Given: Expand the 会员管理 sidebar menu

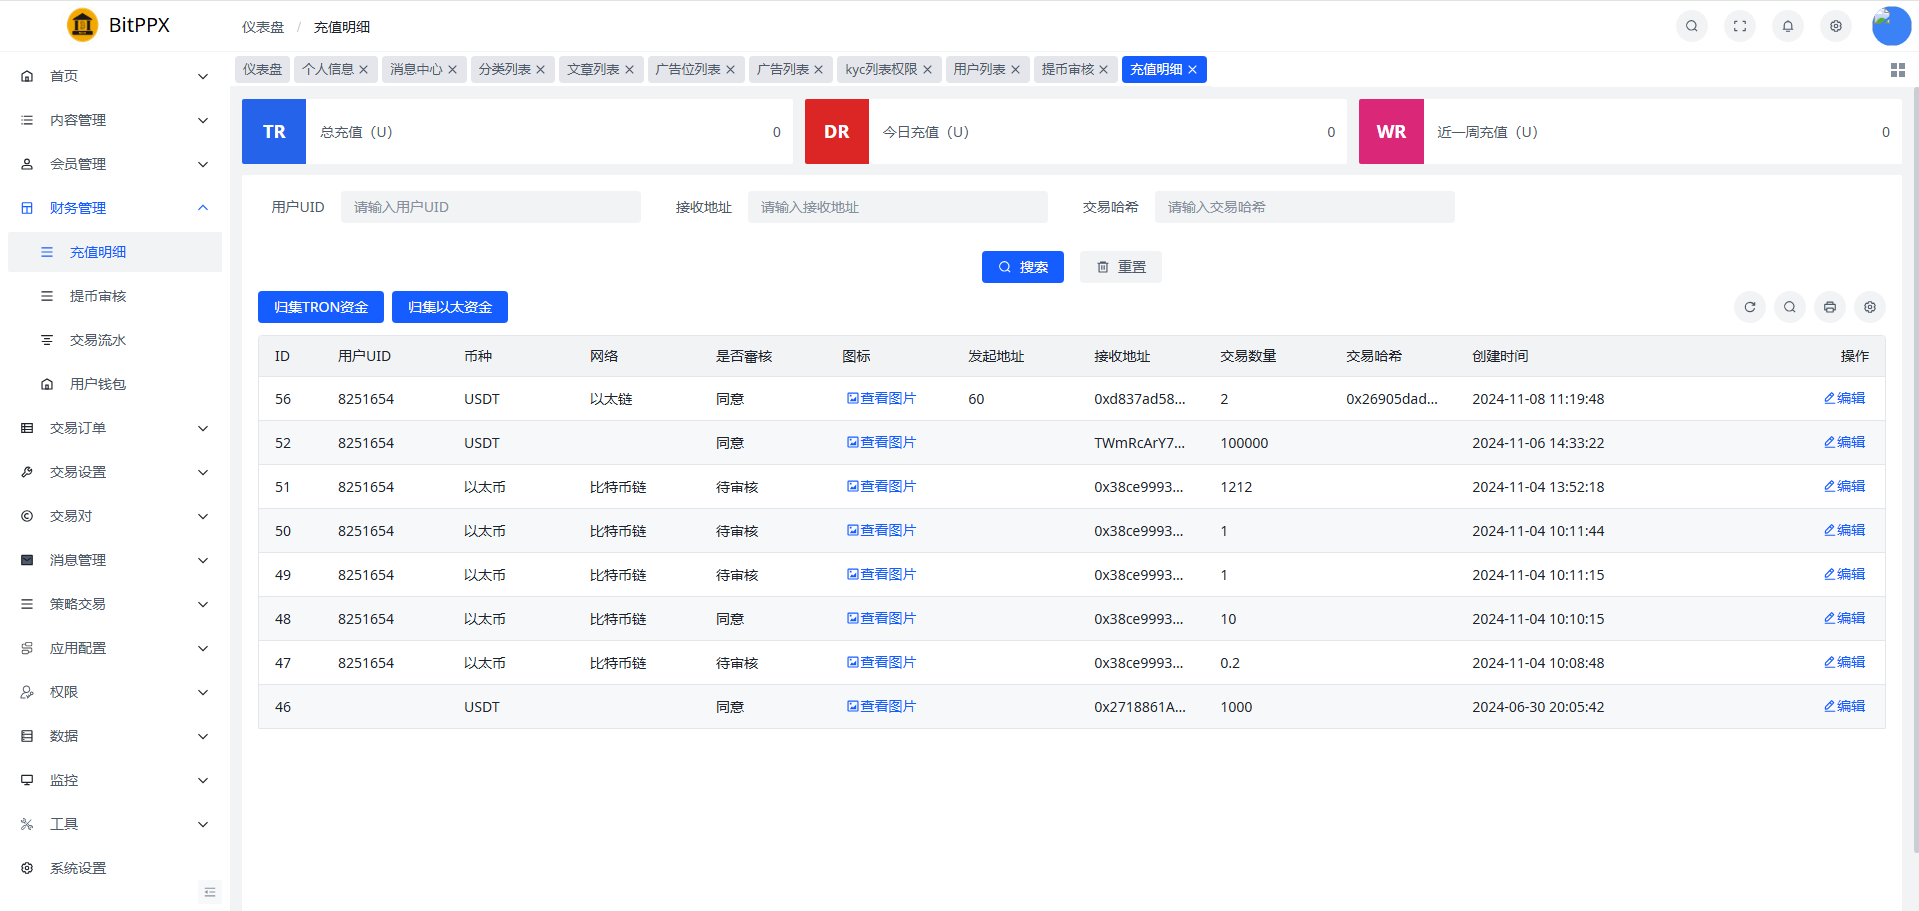Looking at the screenshot, I should [115, 164].
